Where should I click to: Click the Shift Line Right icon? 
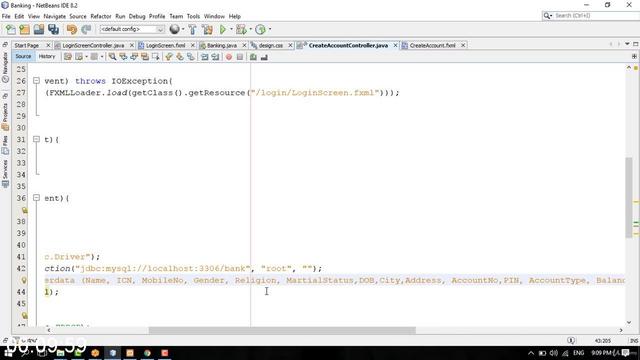(x=215, y=57)
